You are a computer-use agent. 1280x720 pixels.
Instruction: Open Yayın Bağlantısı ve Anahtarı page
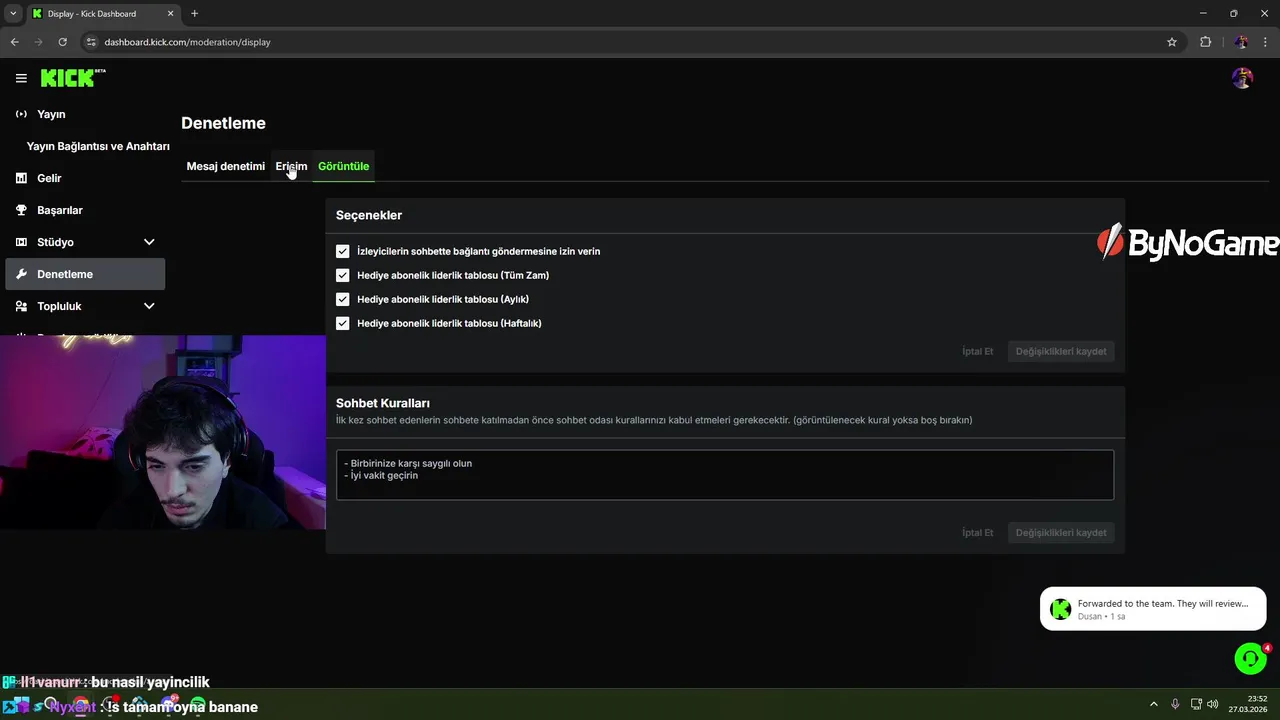pyautogui.click(x=98, y=146)
